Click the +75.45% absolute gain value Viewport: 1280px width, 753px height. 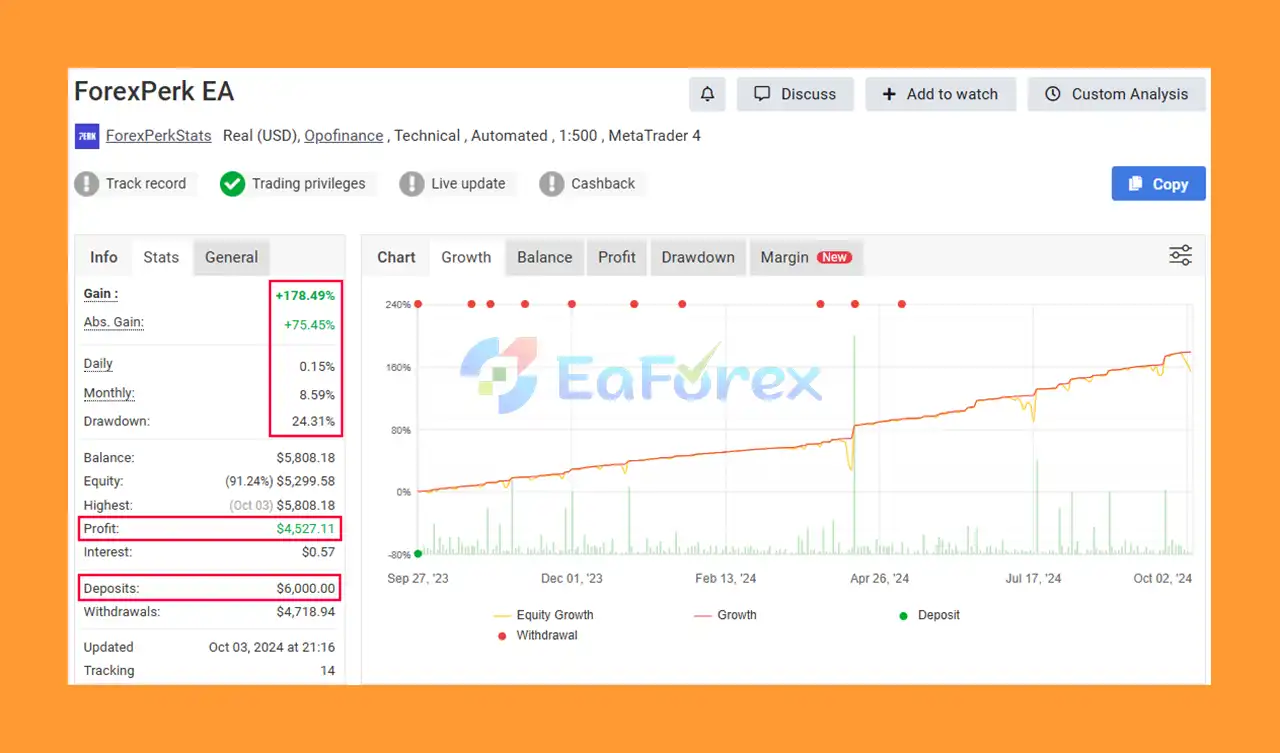tap(308, 325)
